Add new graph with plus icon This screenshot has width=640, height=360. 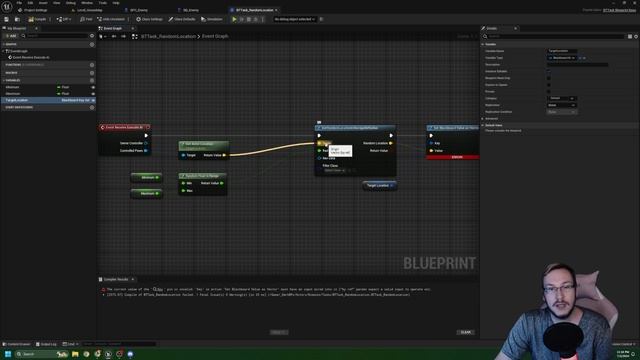(92, 44)
